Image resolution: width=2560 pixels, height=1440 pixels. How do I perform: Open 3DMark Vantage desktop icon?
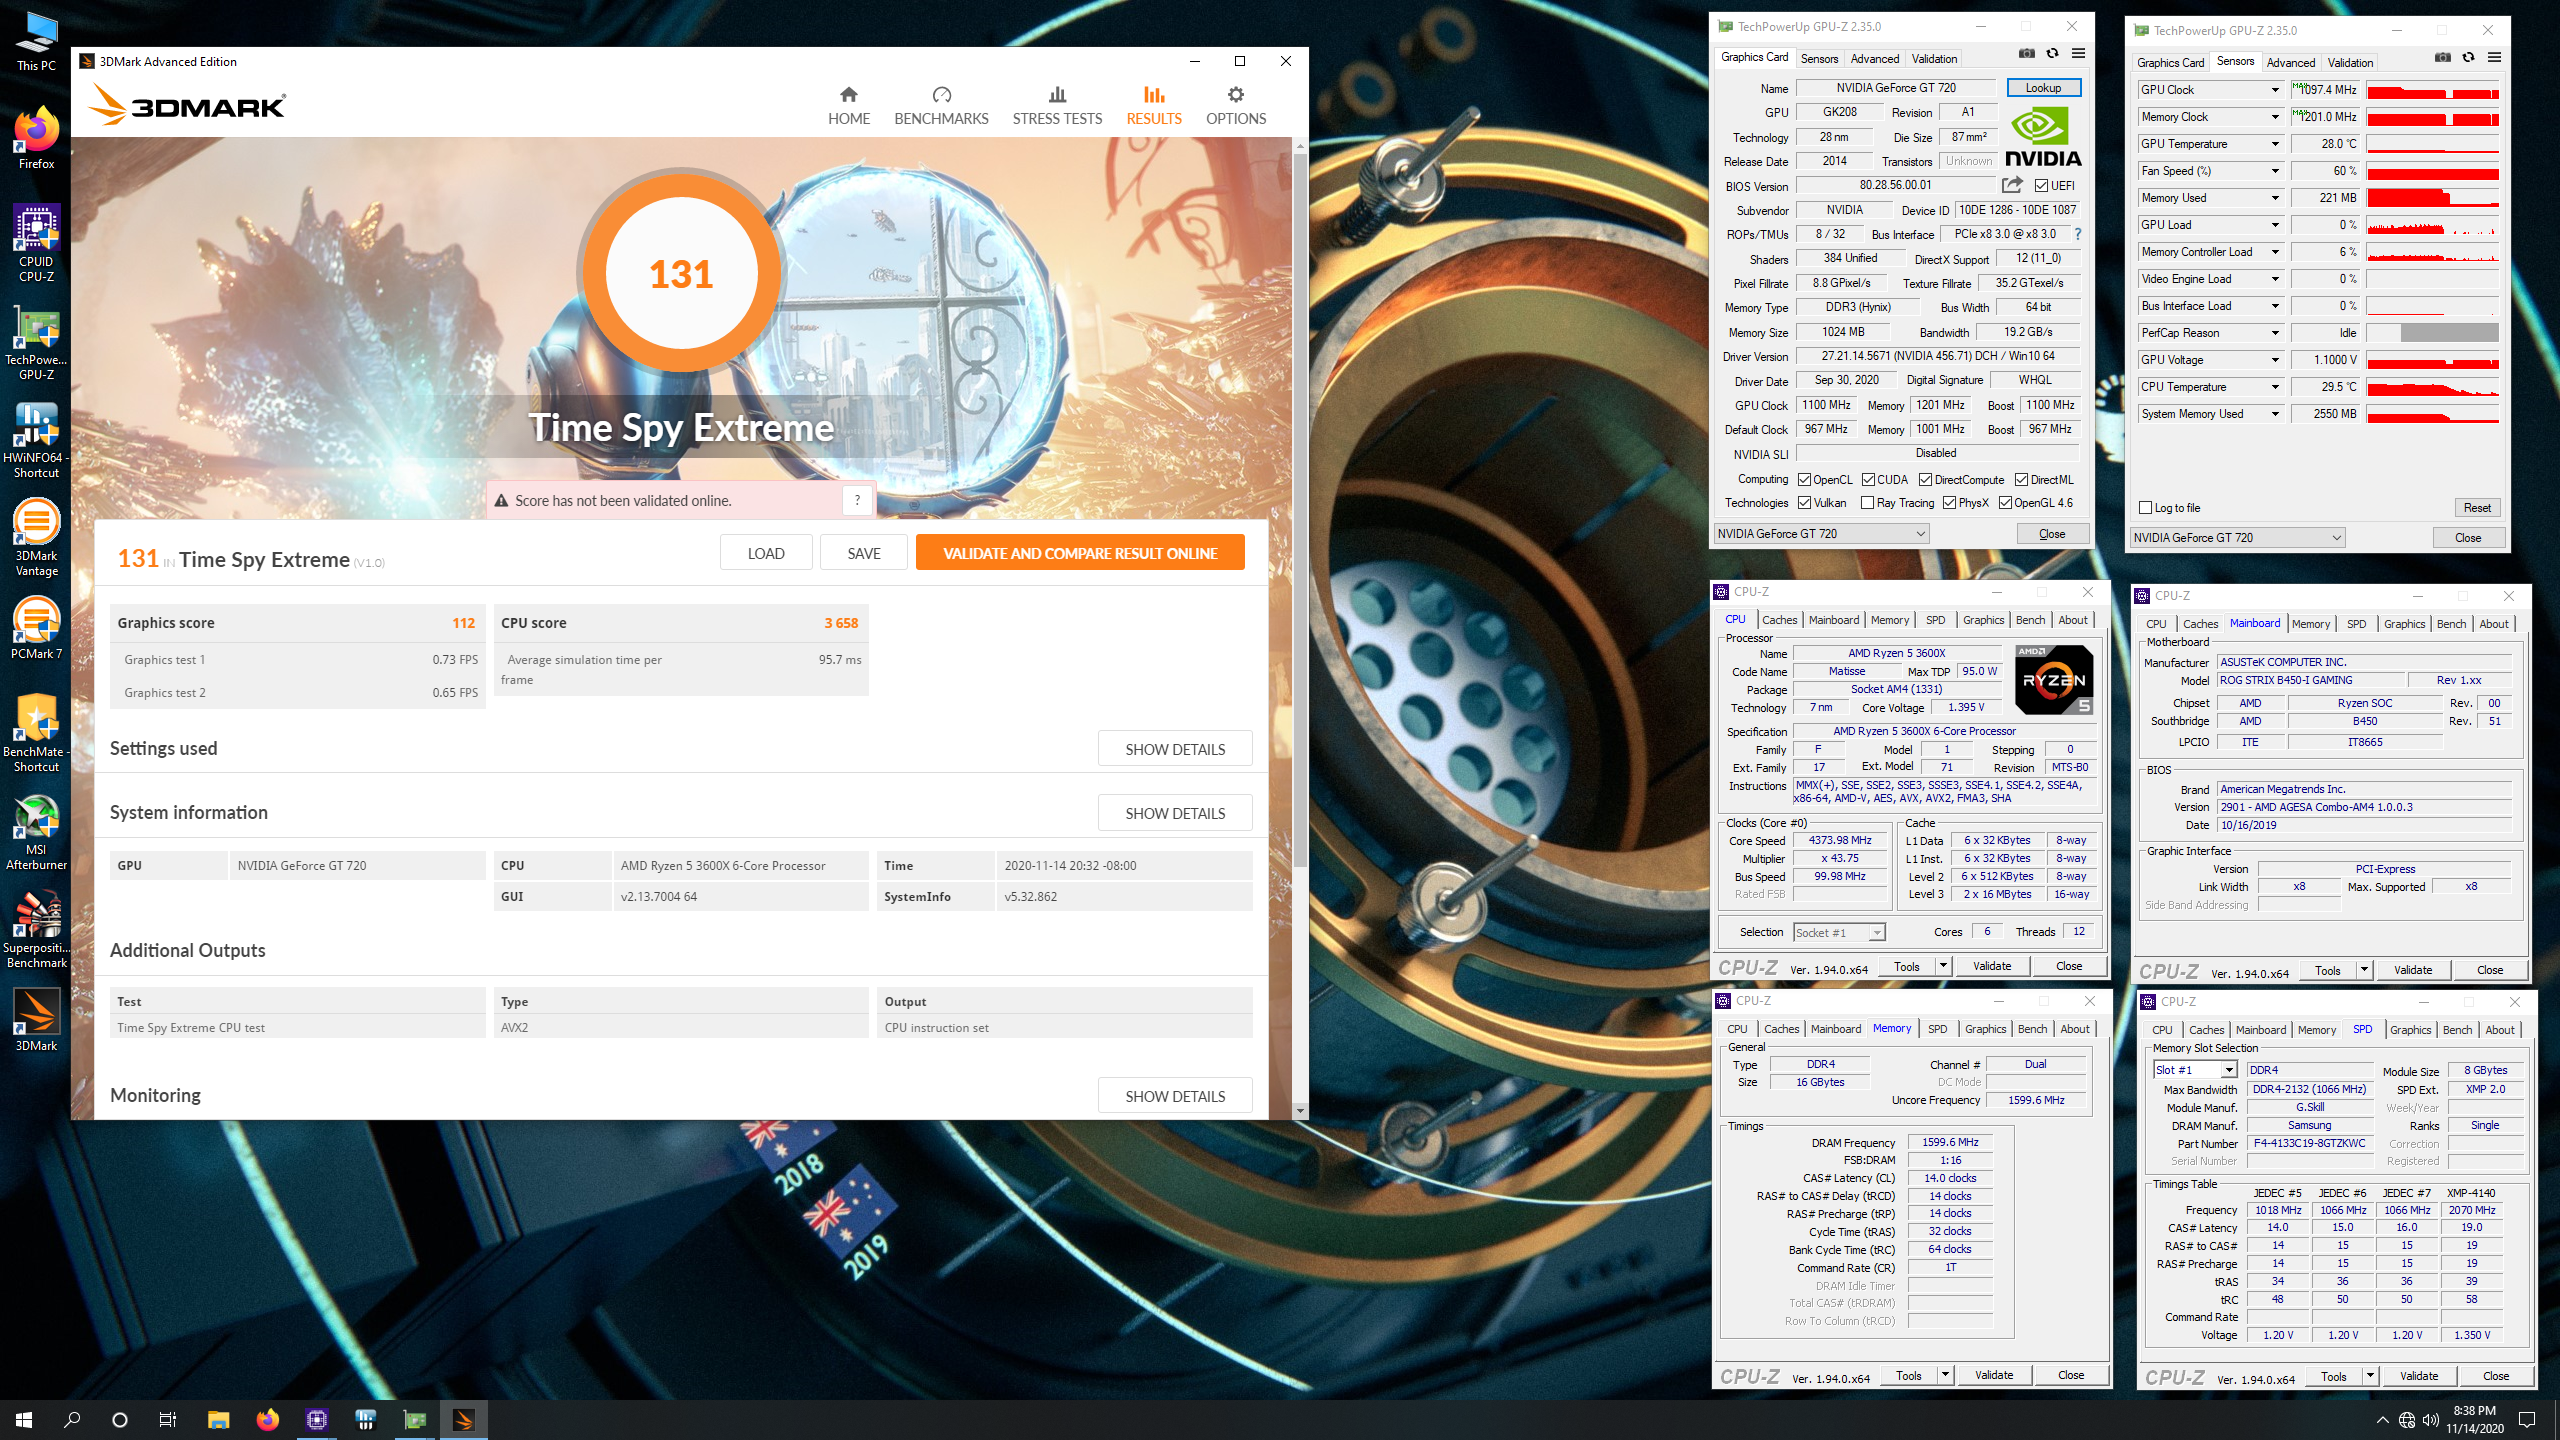(x=36, y=538)
